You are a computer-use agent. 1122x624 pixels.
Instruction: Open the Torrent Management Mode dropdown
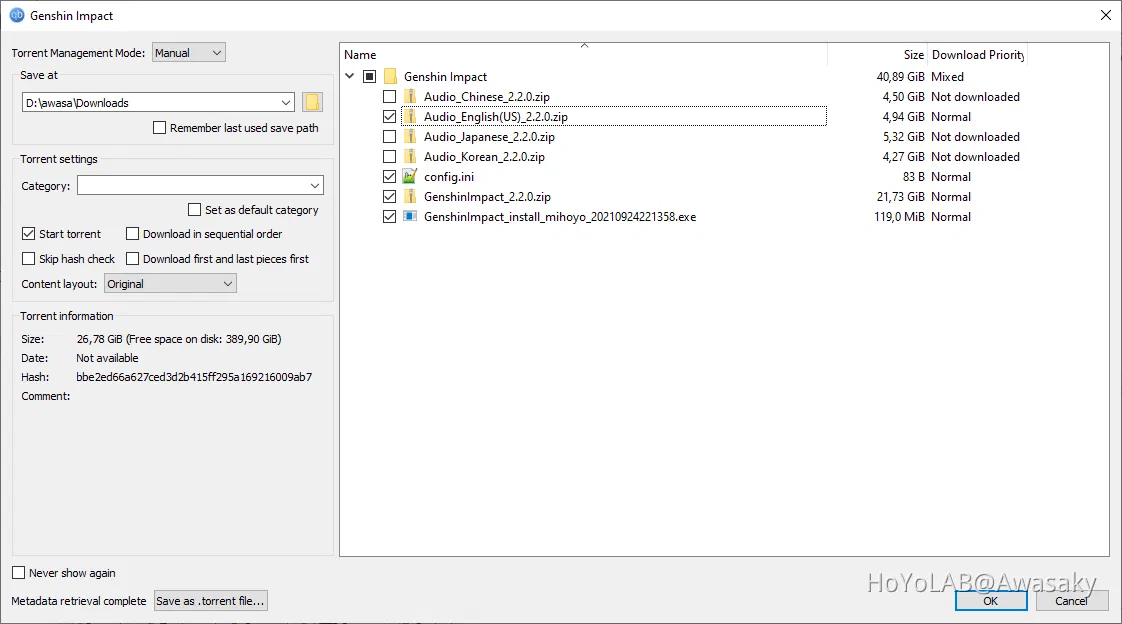(x=189, y=53)
